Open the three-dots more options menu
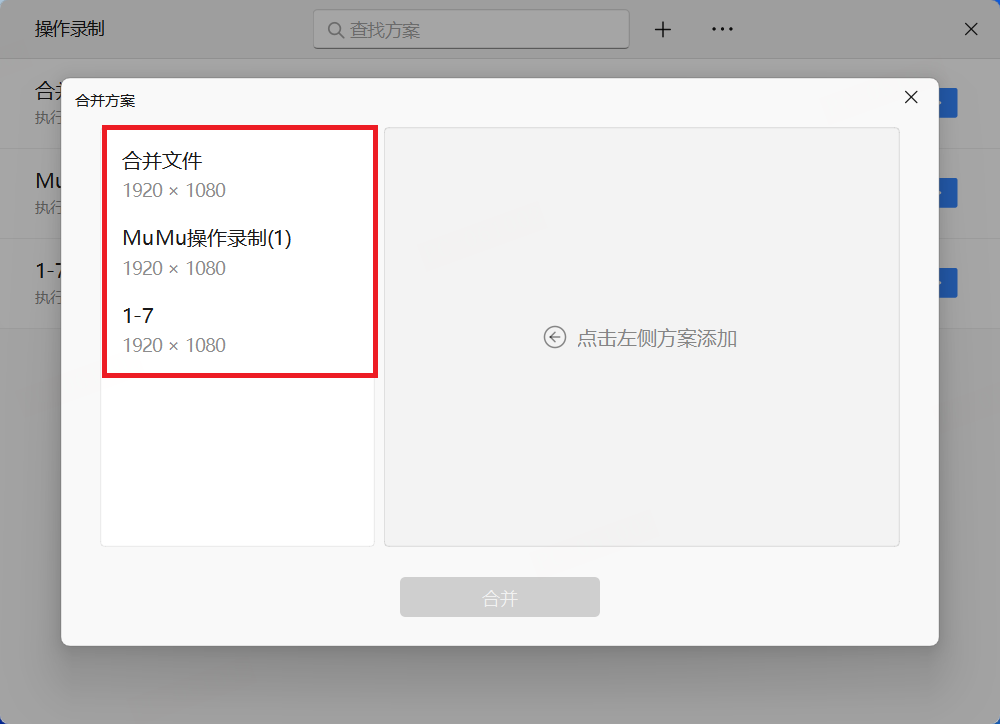Viewport: 1000px width, 724px height. 722,29
